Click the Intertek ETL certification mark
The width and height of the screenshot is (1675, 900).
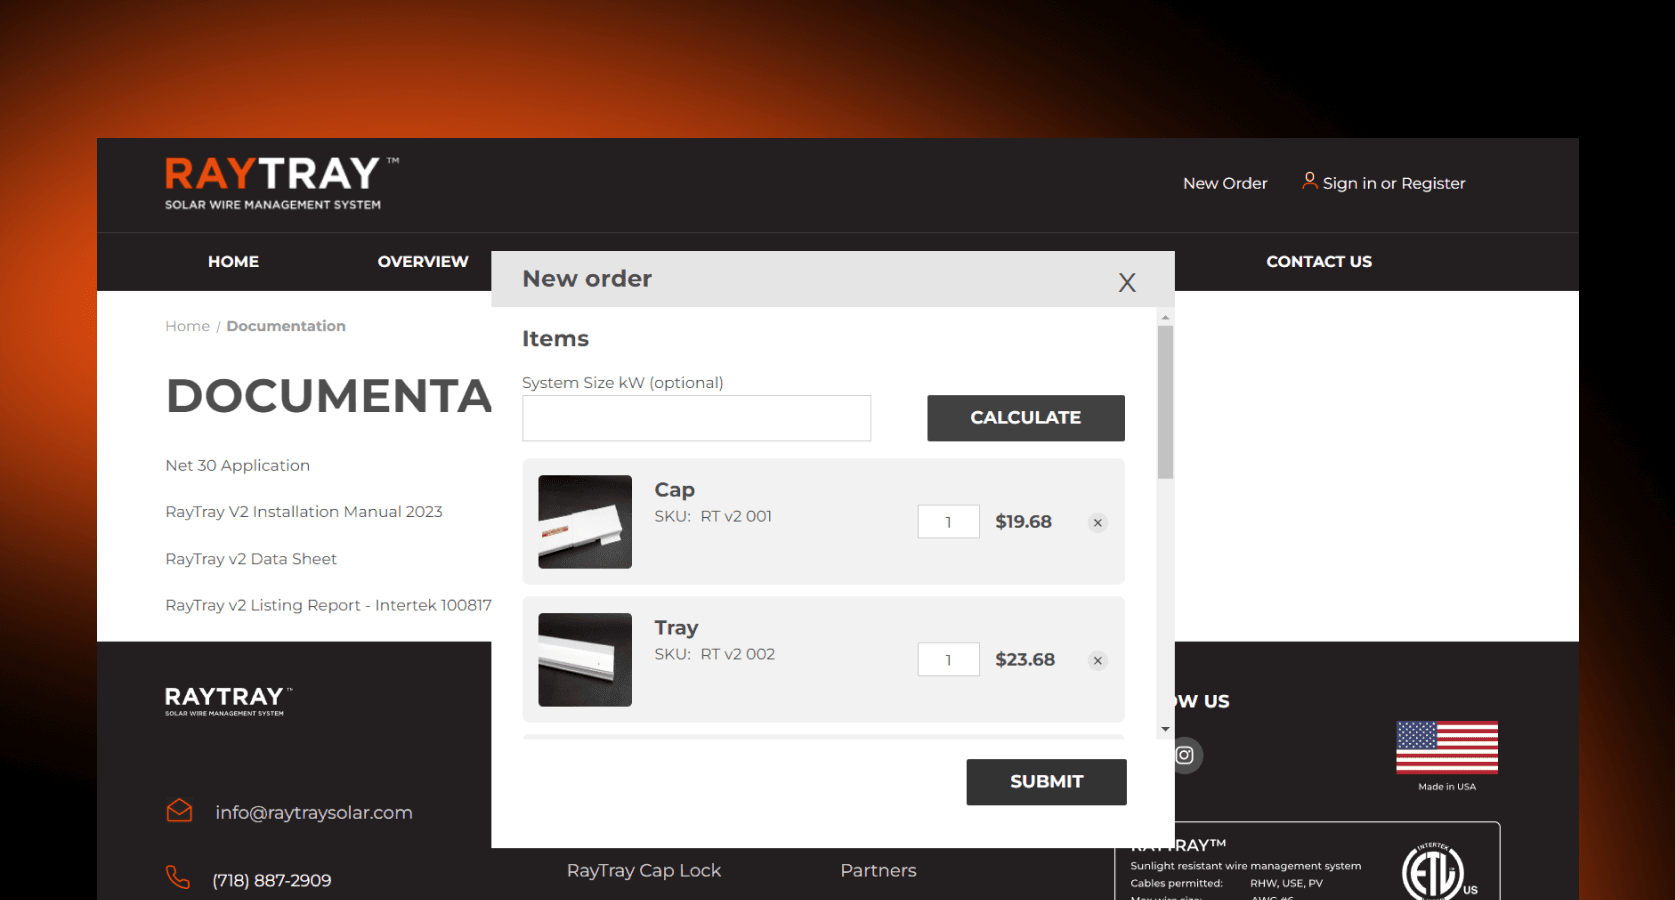coord(1437,871)
